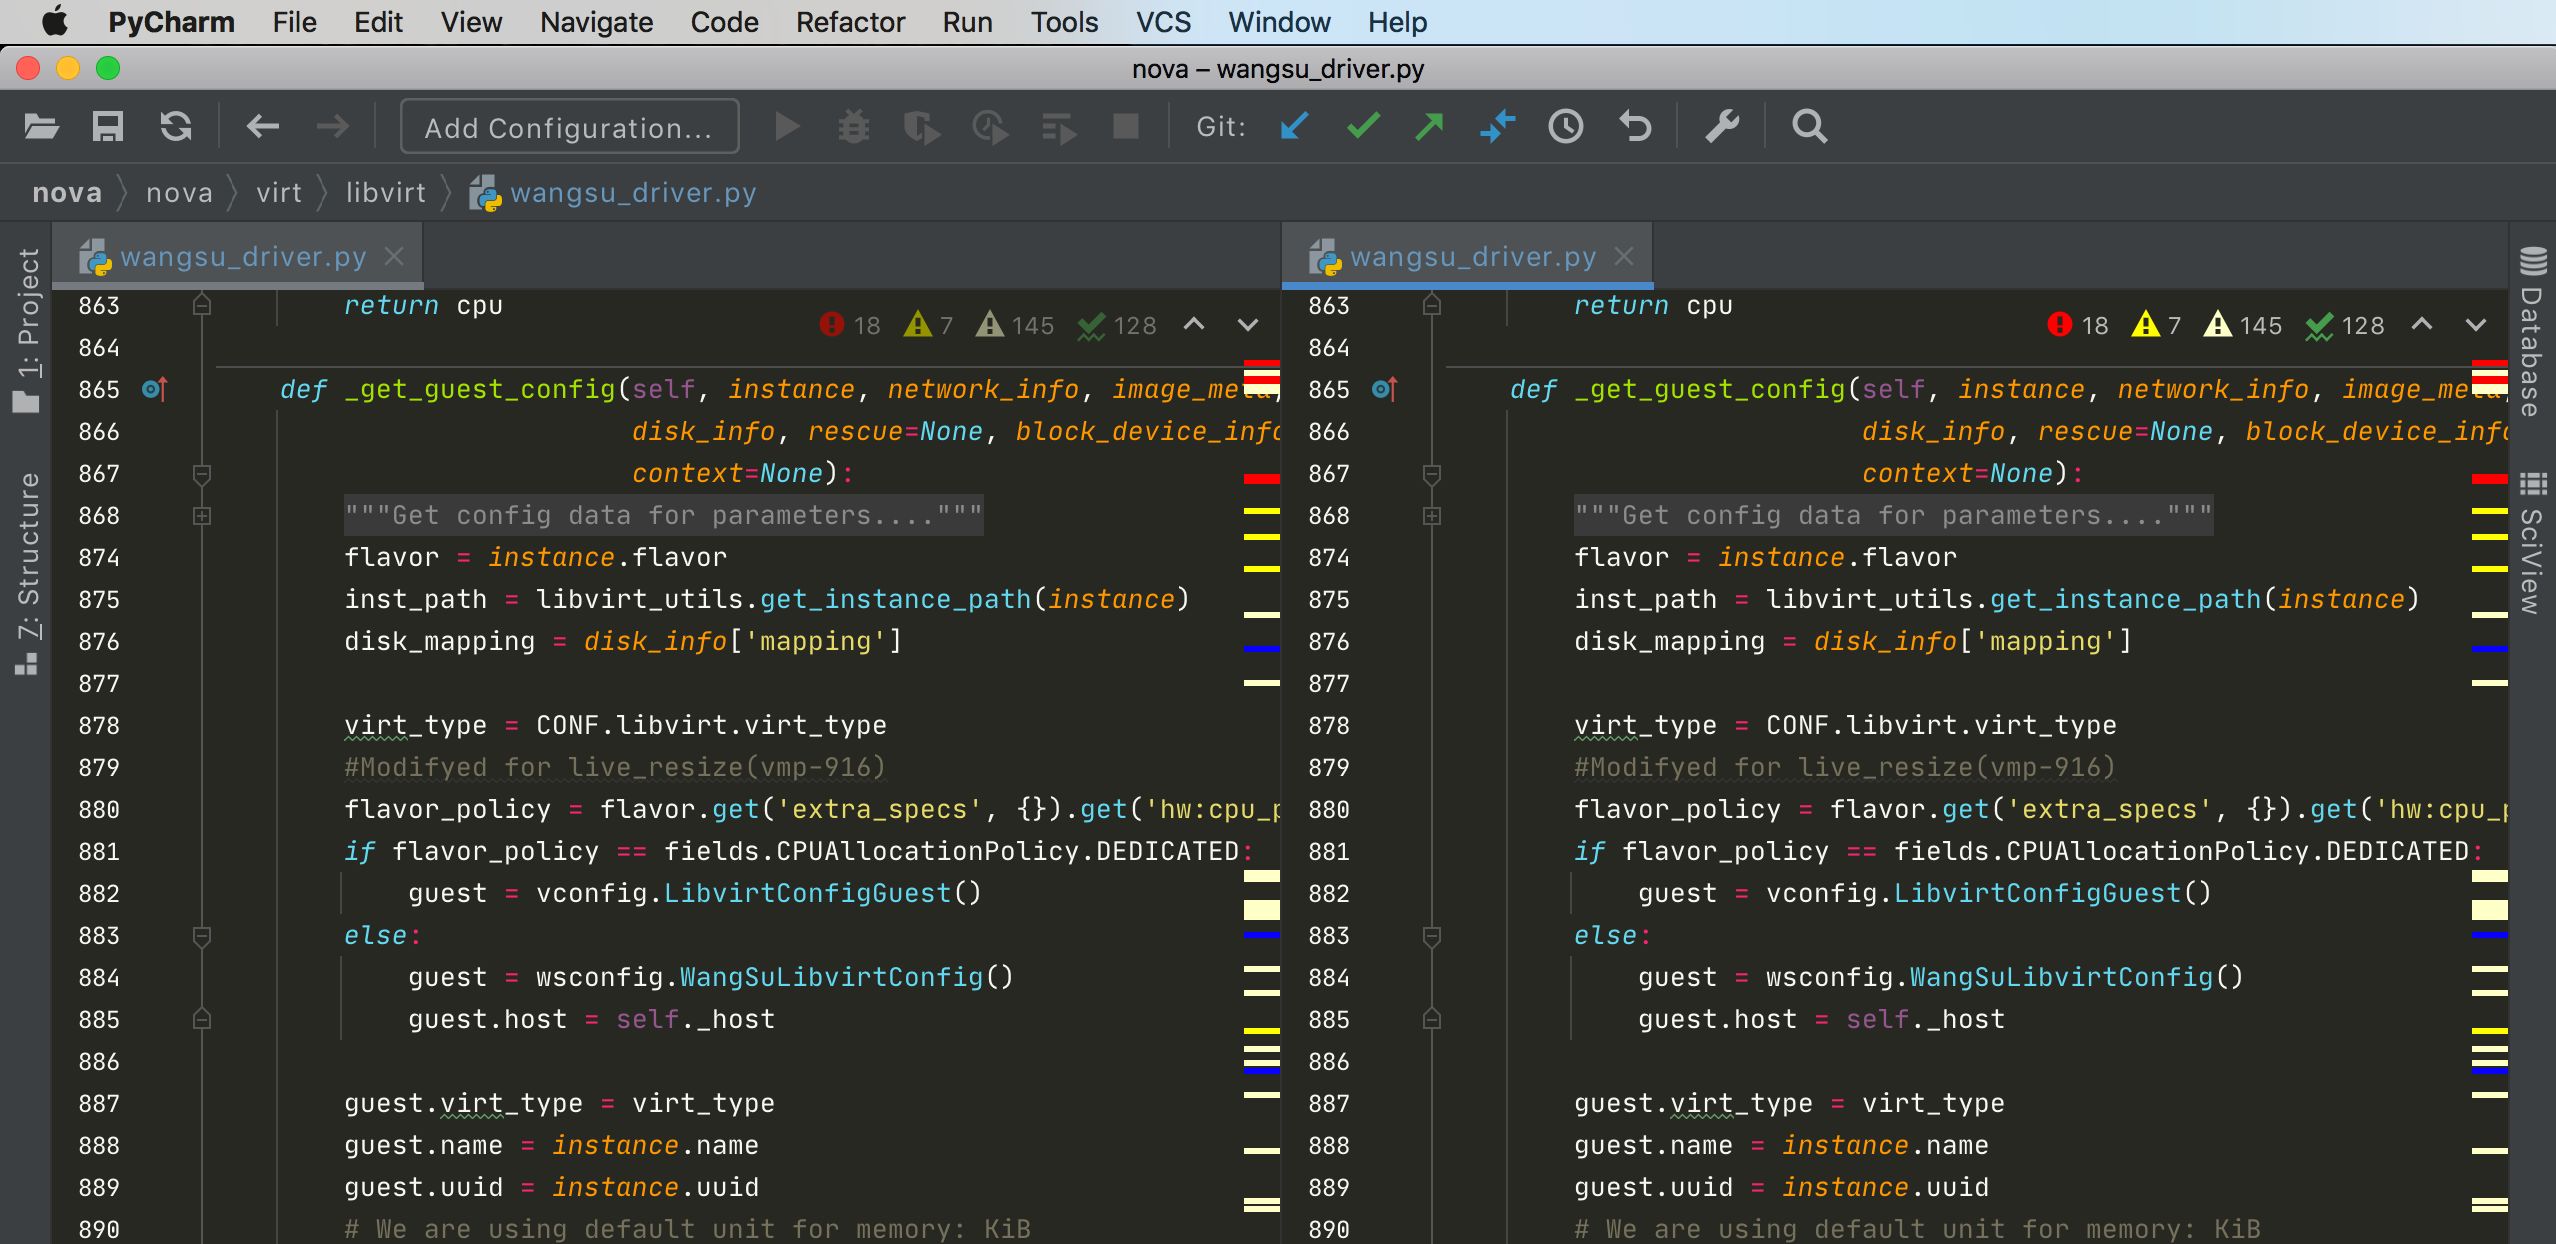Click the Synchronize reload icon

pos(176,127)
